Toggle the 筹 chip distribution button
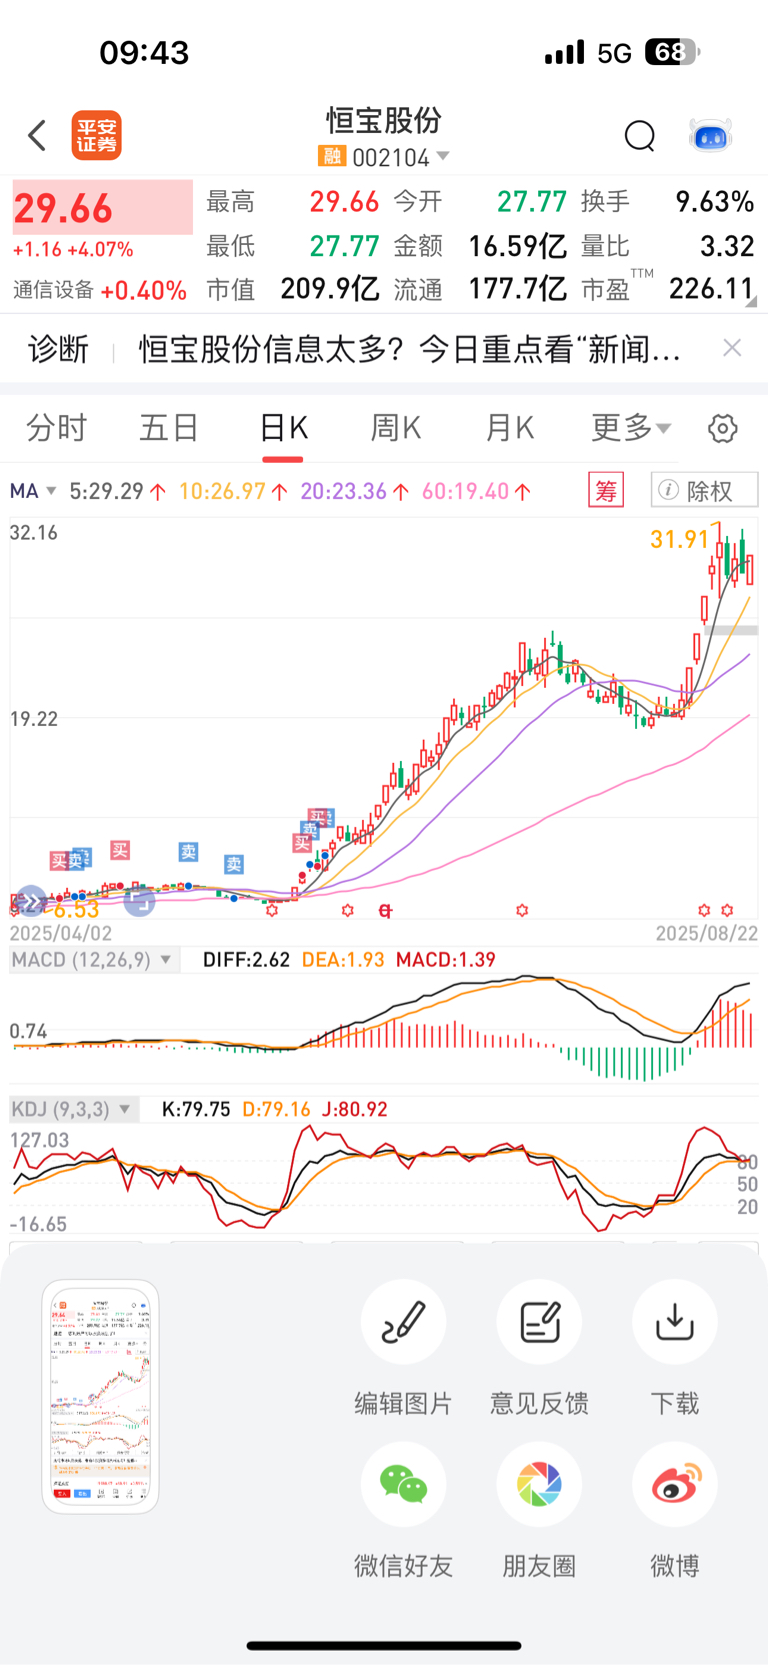The width and height of the screenshot is (768, 1665). (x=606, y=490)
